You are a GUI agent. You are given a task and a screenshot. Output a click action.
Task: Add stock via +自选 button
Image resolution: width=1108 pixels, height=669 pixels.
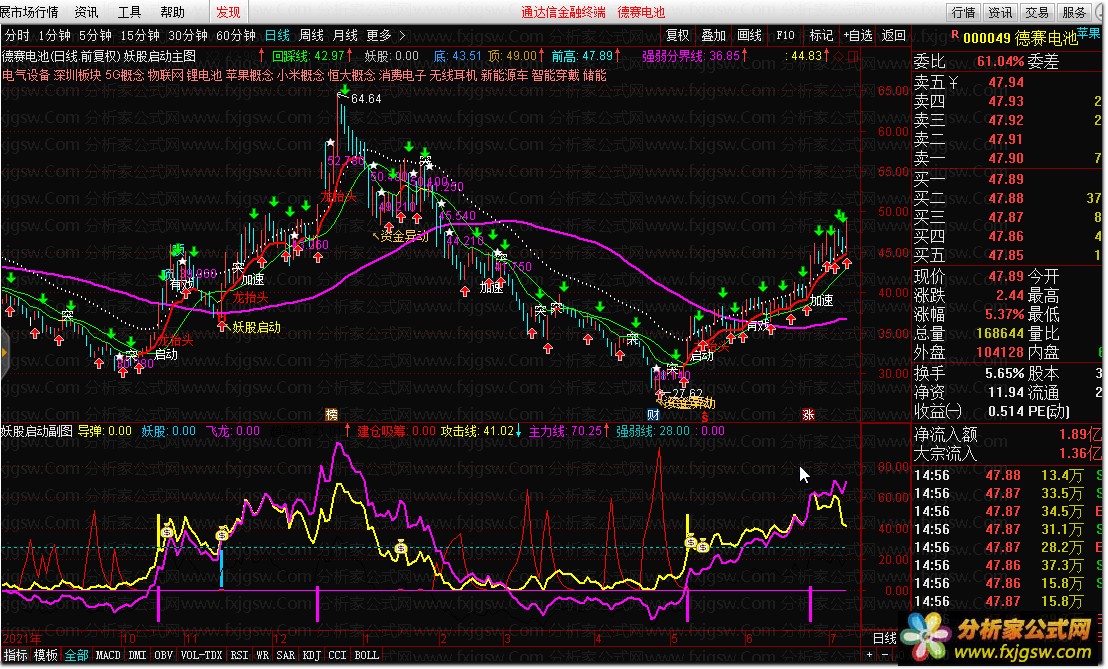858,35
